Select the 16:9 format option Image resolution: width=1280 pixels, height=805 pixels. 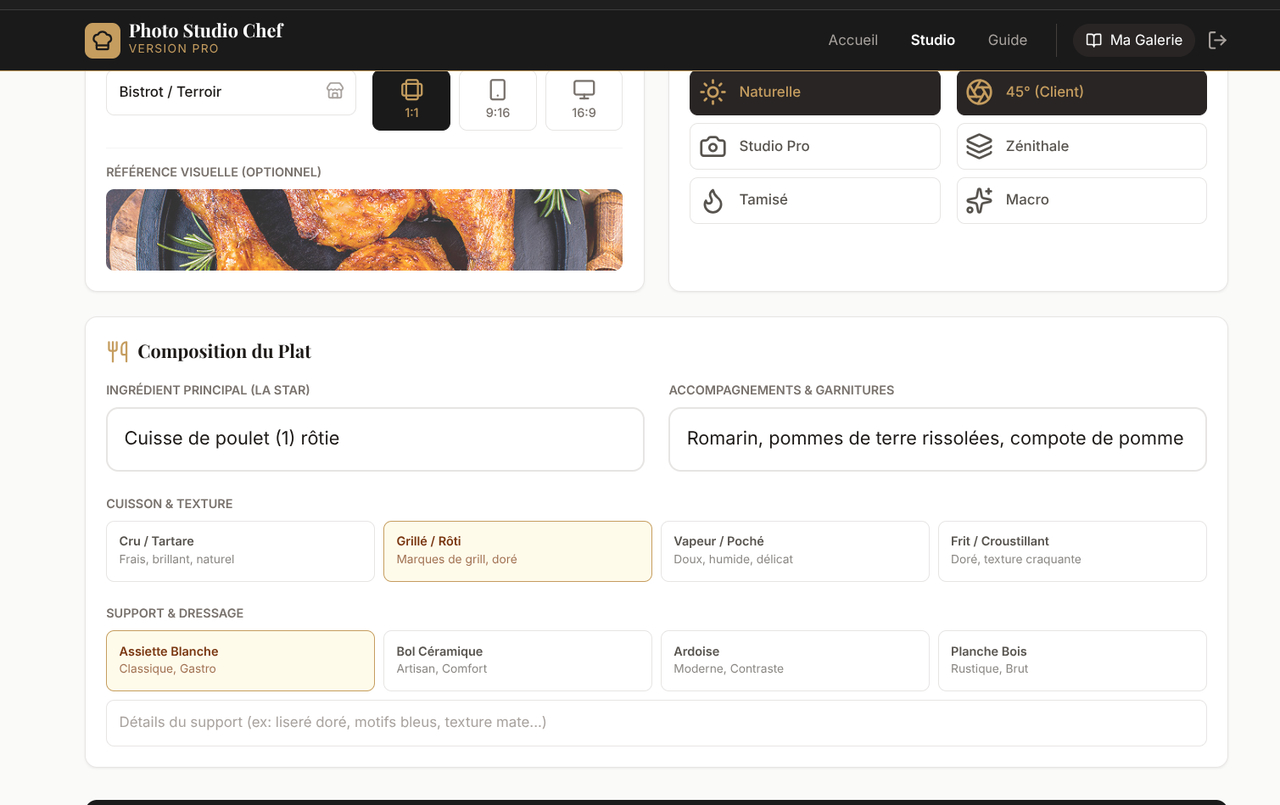pyautogui.click(x=583, y=100)
